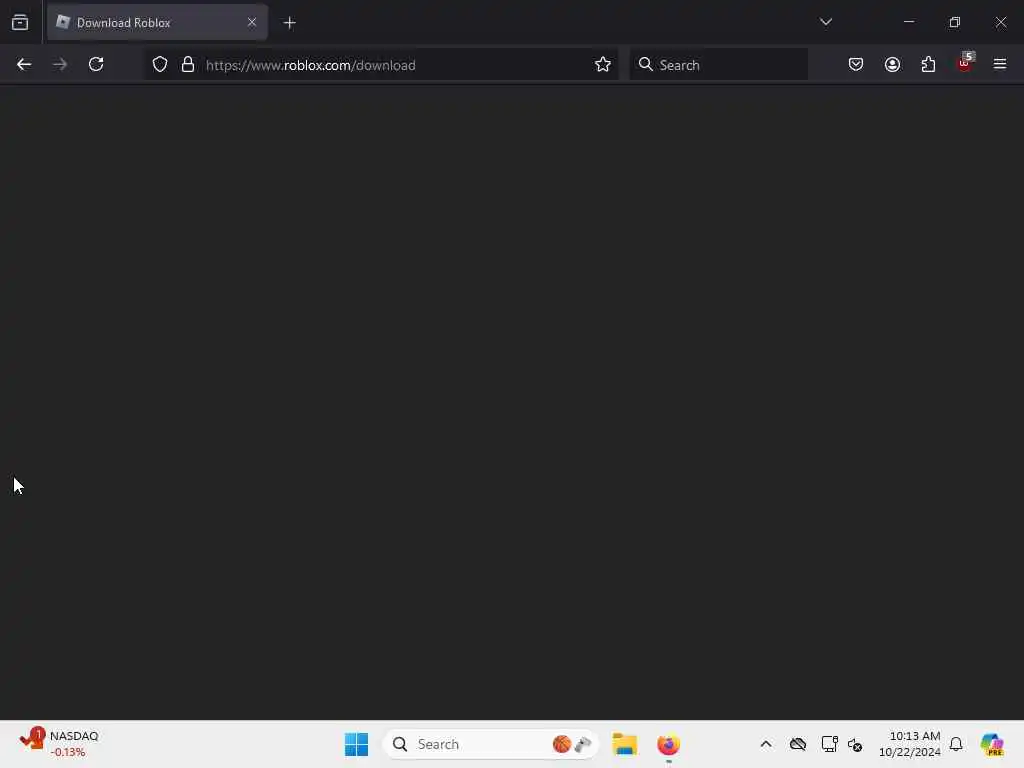The width and height of the screenshot is (1024, 768).
Task: Launch Copilot preview from taskbar
Action: (992, 744)
